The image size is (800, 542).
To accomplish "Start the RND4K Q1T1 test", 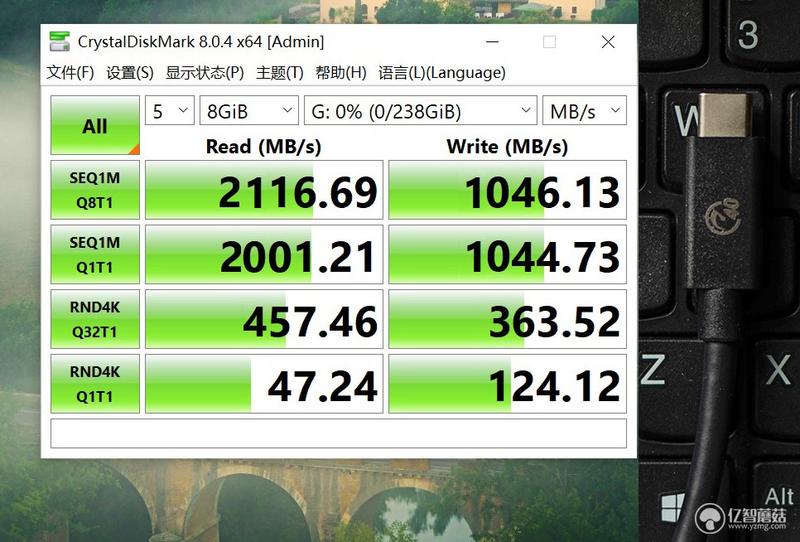I will coord(95,384).
